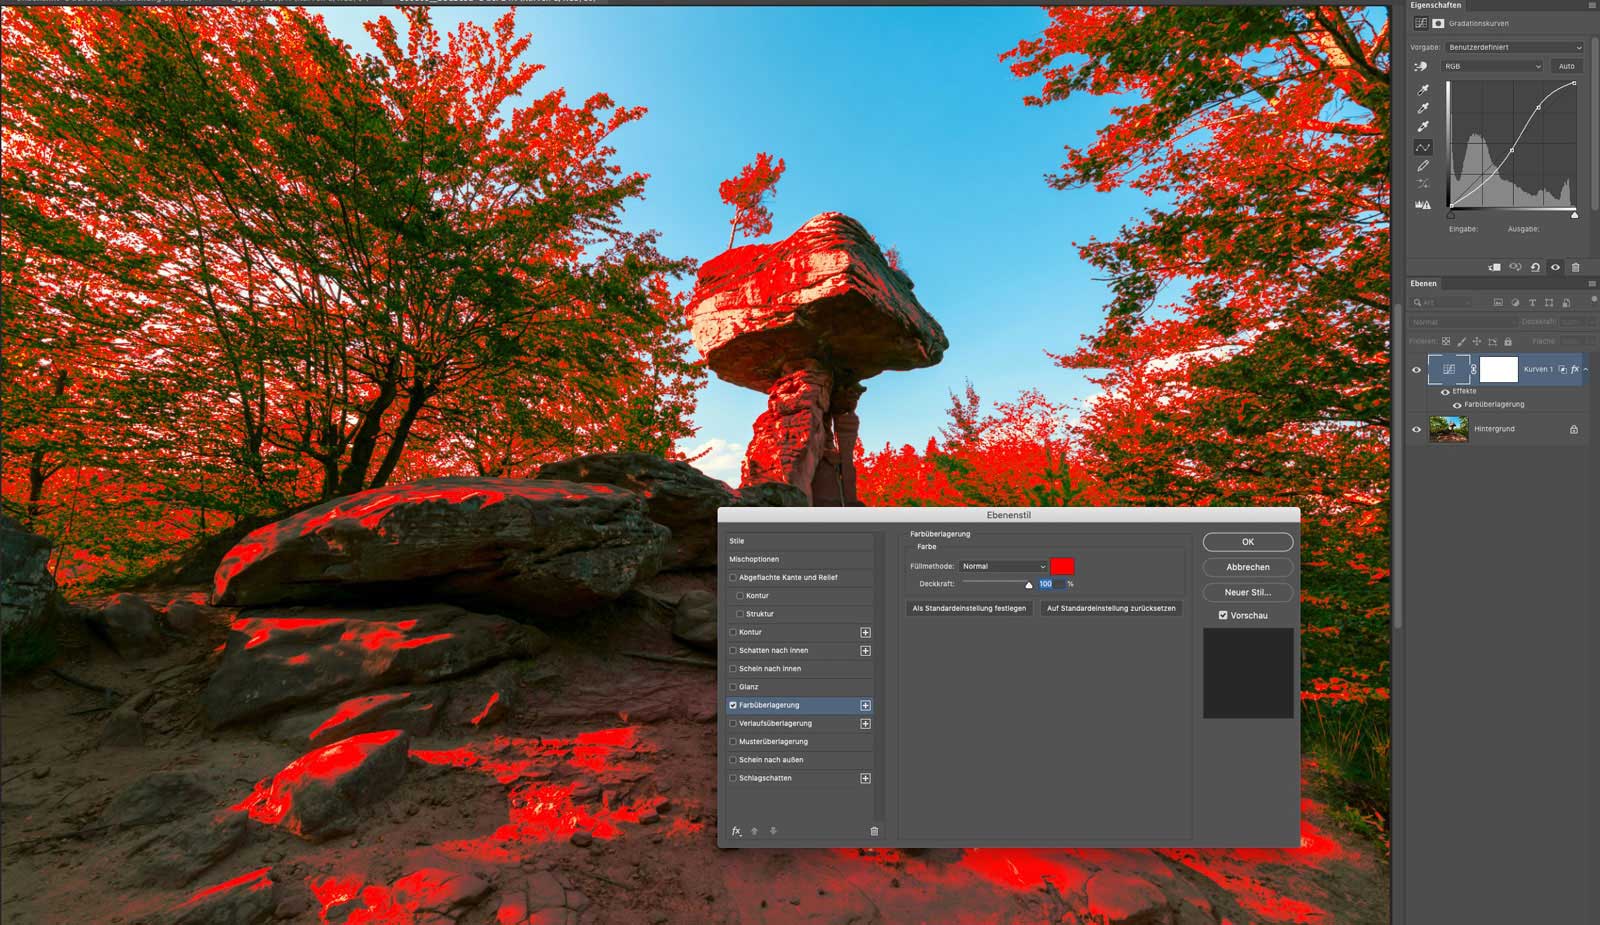The width and height of the screenshot is (1600, 925).
Task: Select the pencil draw-curve tool
Action: pos(1423,166)
